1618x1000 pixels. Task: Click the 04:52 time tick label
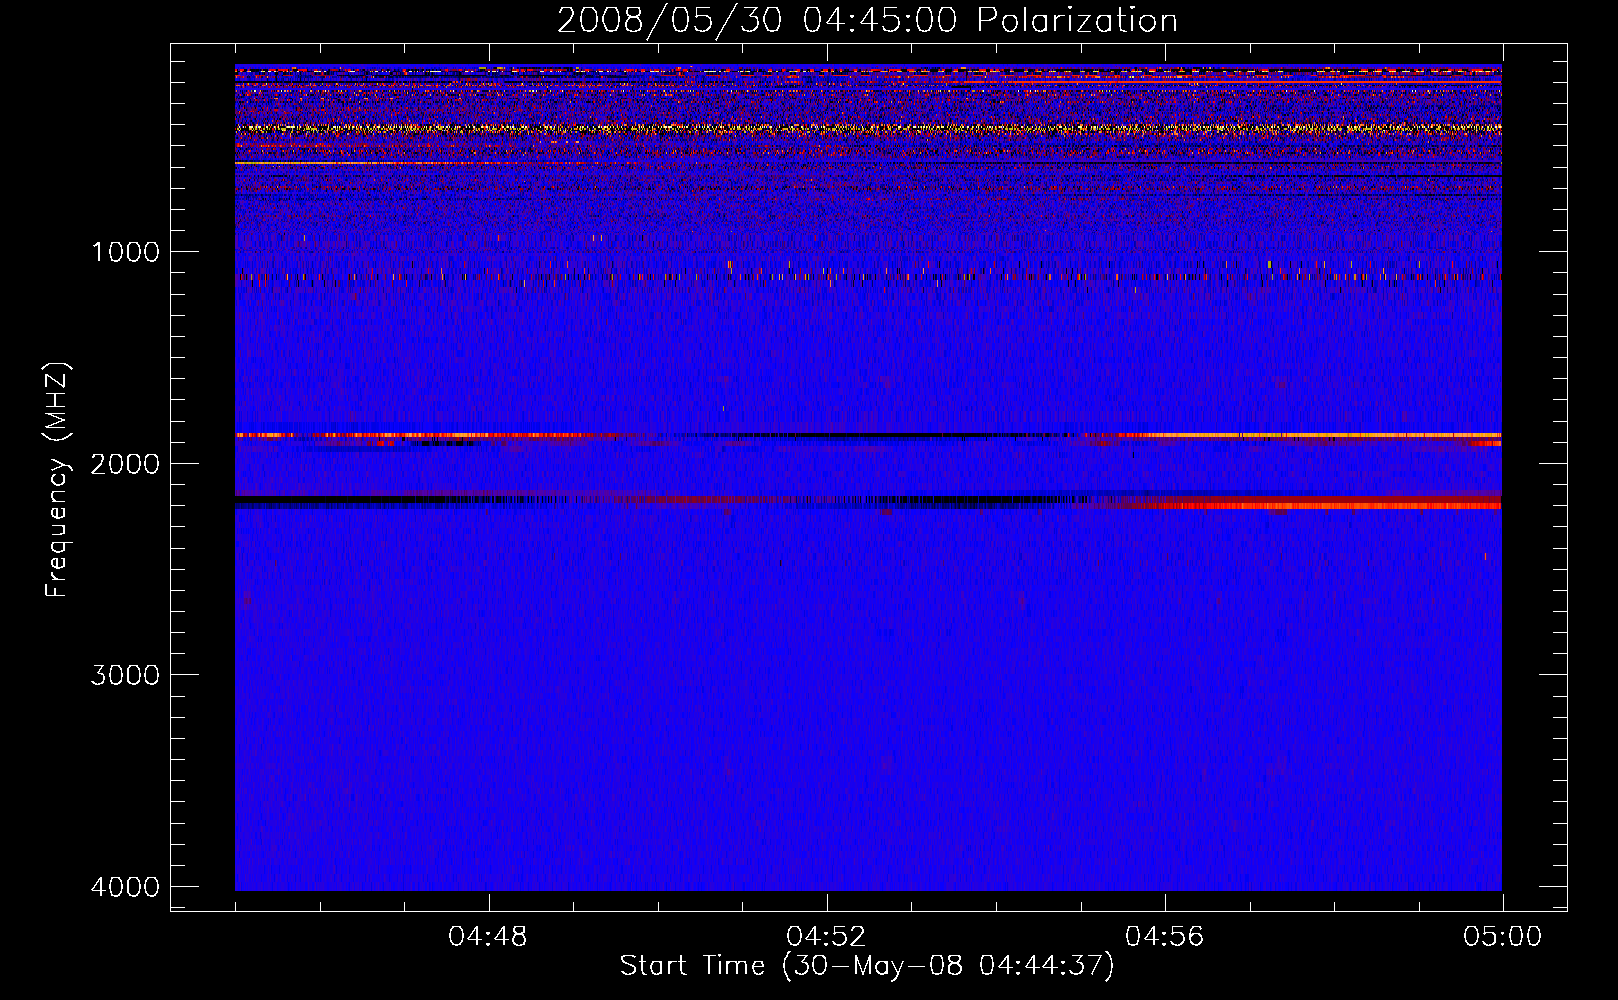826,937
